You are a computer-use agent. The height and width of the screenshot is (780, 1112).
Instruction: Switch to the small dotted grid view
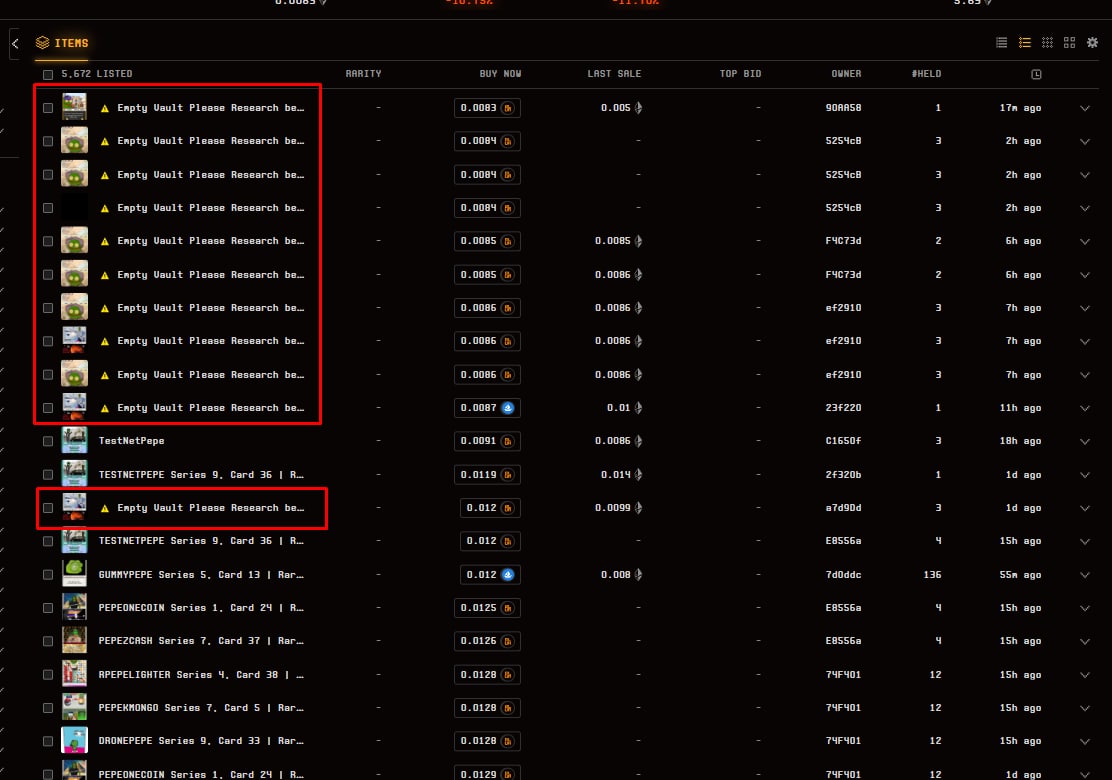(1047, 43)
